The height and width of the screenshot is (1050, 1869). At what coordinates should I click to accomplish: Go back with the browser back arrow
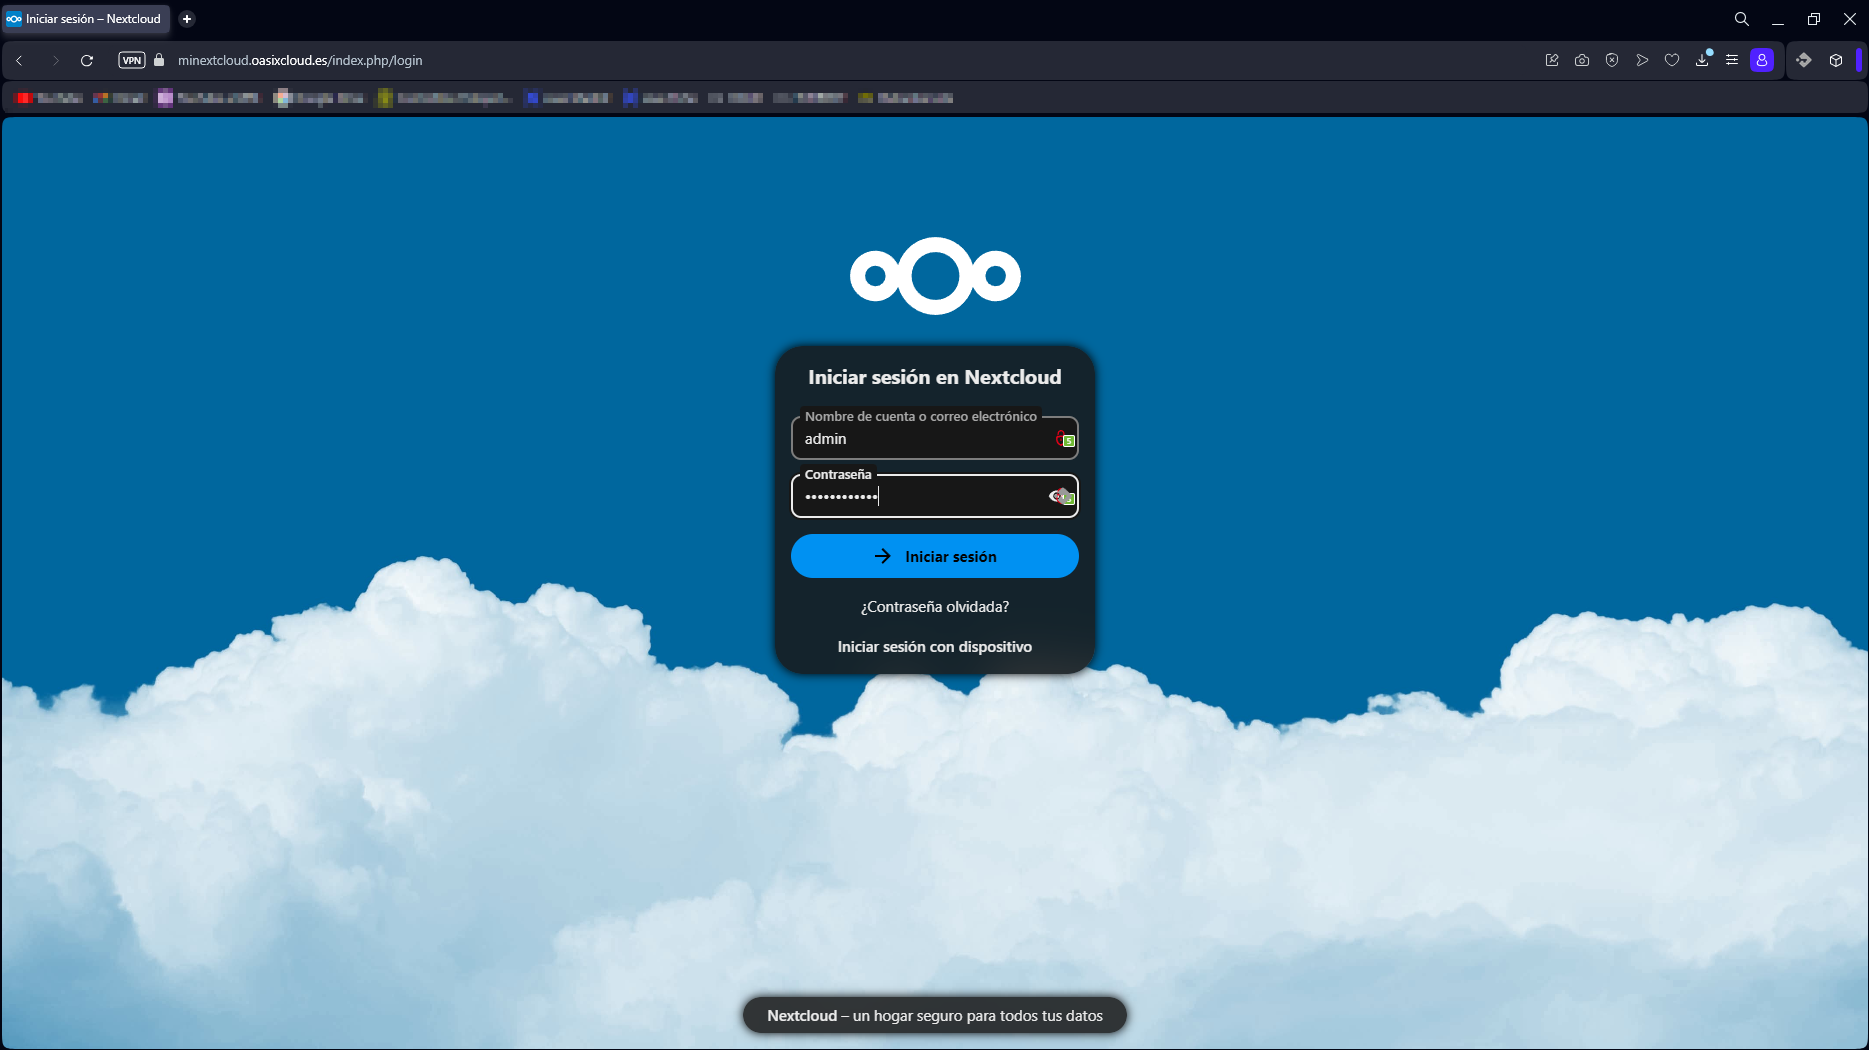(x=19, y=60)
